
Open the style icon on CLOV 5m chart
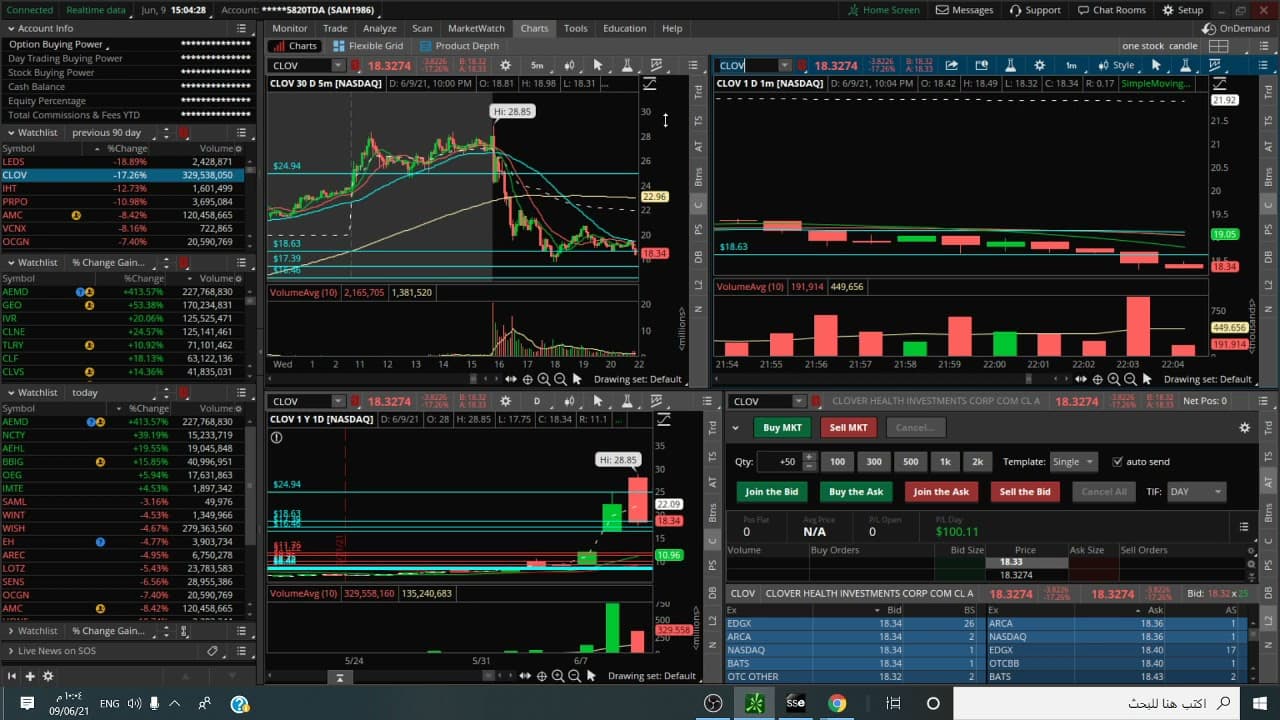coord(569,65)
